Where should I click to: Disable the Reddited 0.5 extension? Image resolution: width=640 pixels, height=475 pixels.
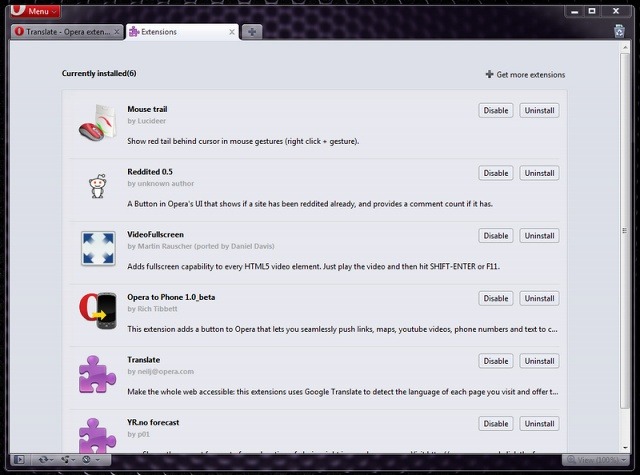pos(496,173)
